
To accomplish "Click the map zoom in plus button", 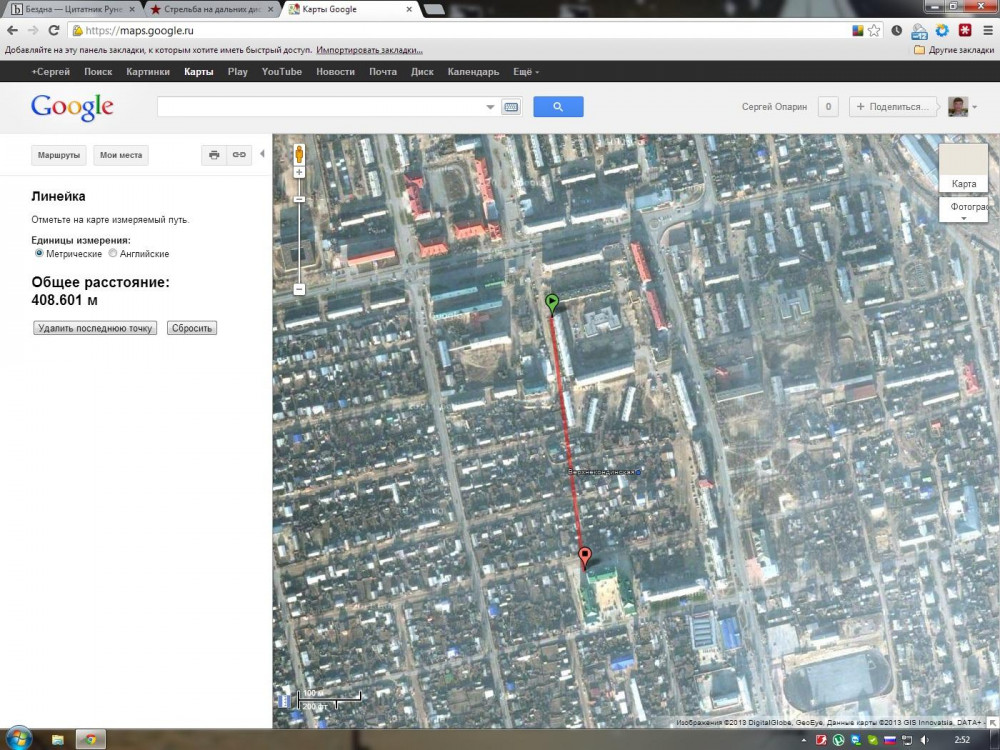I will [x=299, y=173].
